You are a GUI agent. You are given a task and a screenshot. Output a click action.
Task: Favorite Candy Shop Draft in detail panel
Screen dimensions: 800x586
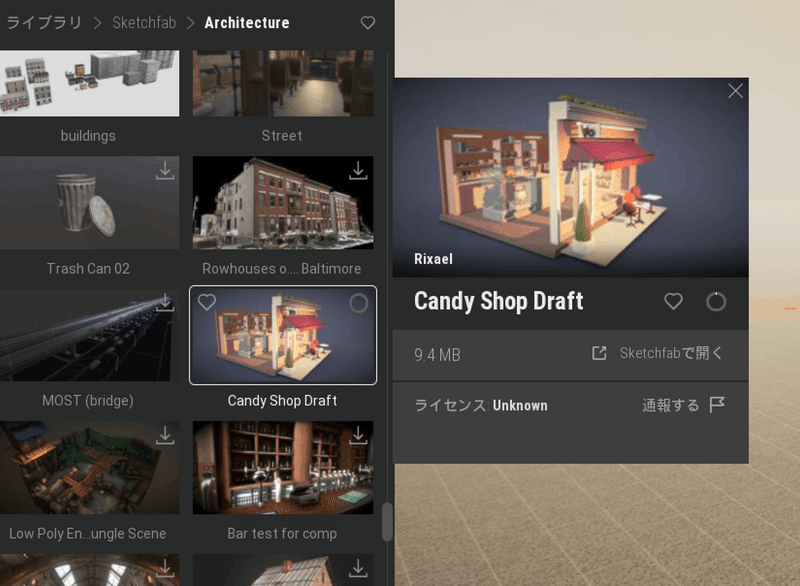673,301
